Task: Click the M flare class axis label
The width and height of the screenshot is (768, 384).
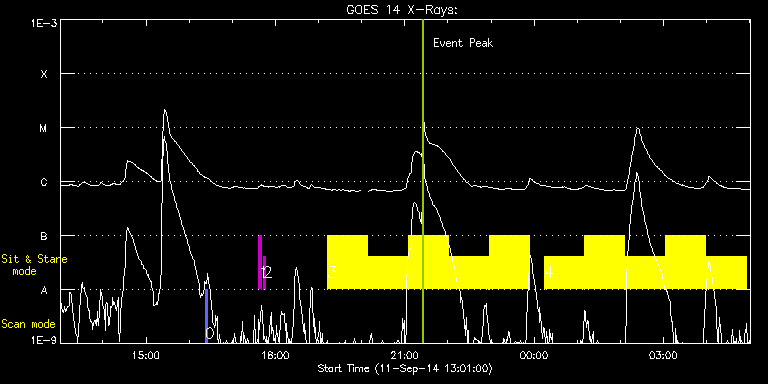Action: click(x=44, y=128)
